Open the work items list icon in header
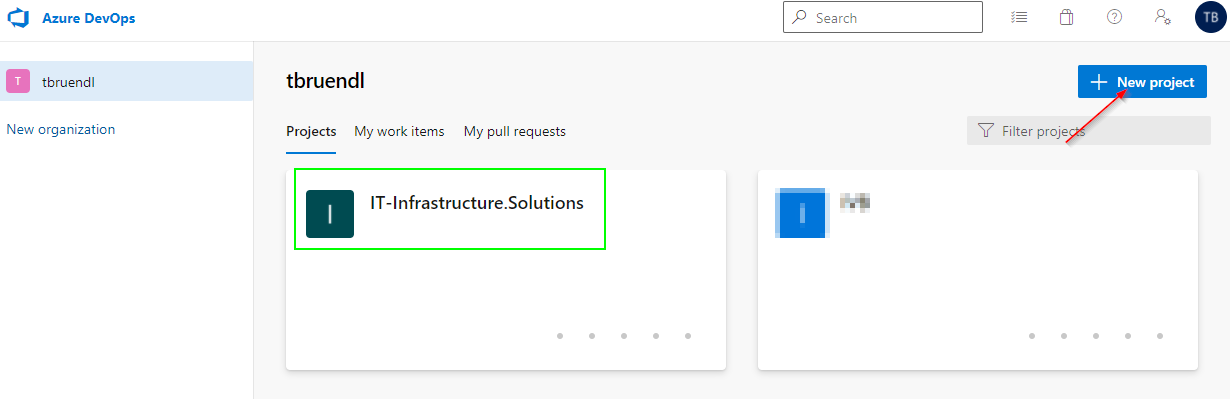 (1019, 17)
